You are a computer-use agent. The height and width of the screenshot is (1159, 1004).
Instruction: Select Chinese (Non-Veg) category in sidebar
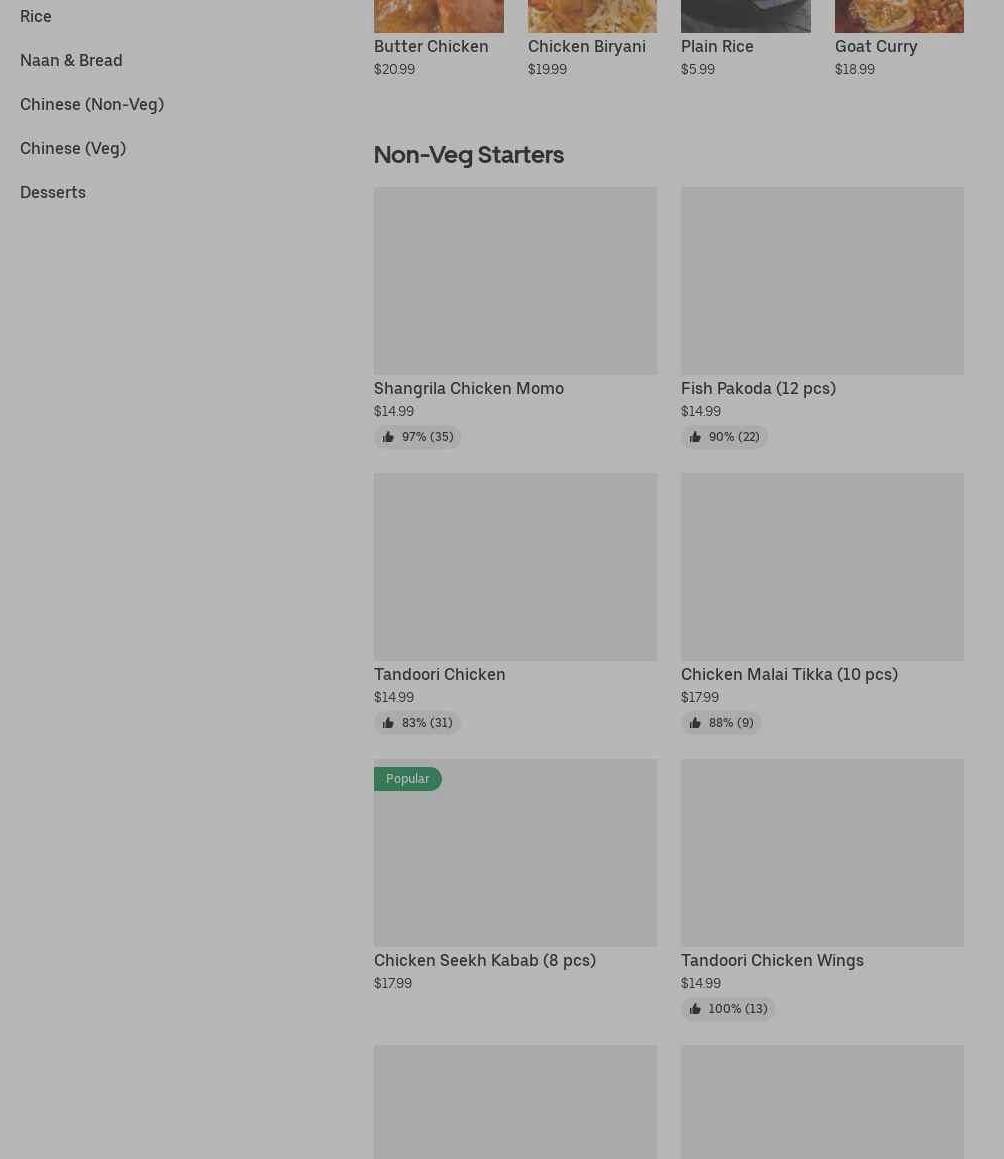click(92, 104)
